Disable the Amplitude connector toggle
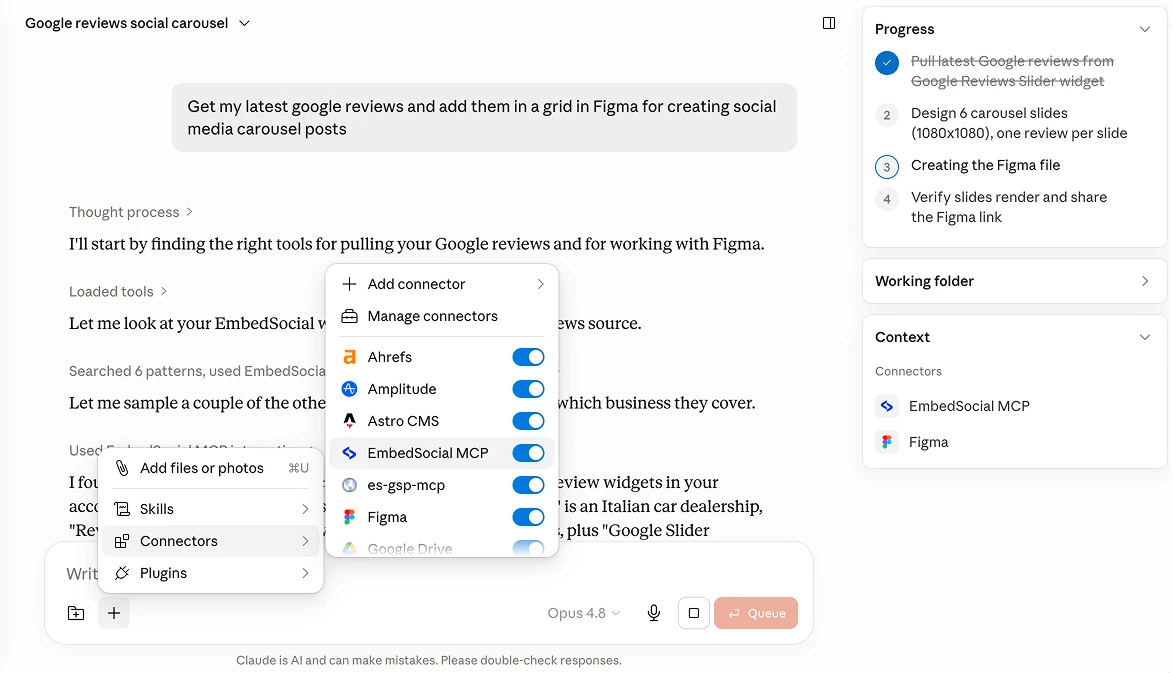The image size is (1173, 673). [x=528, y=389]
